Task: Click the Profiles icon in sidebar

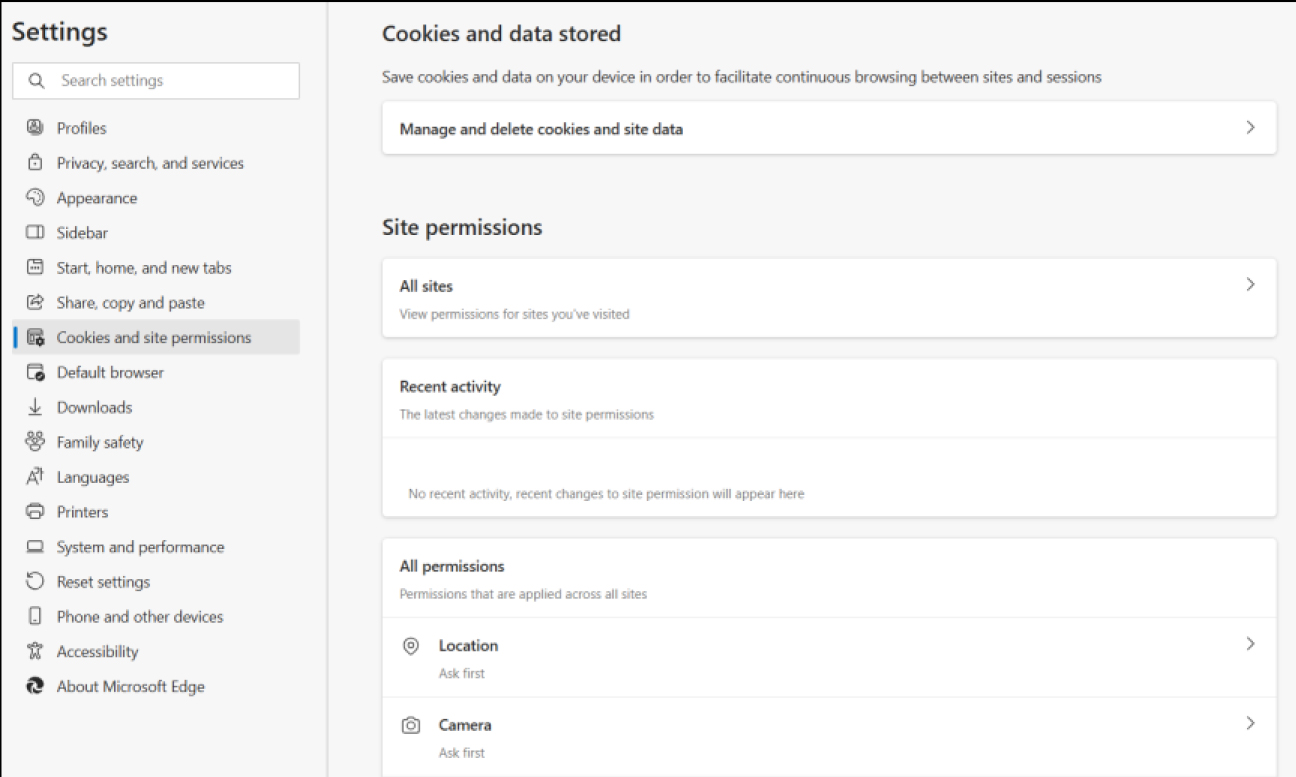Action: 35,128
